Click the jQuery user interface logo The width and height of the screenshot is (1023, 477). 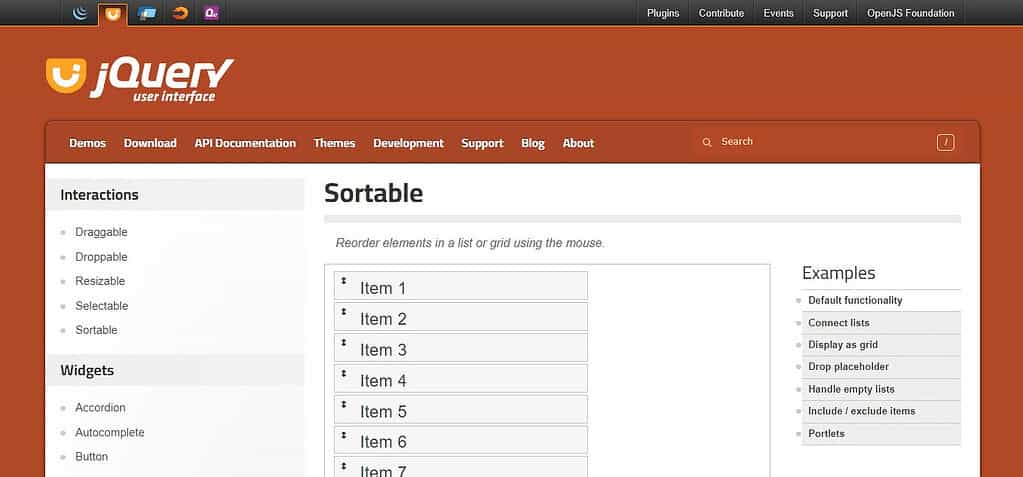click(140, 80)
